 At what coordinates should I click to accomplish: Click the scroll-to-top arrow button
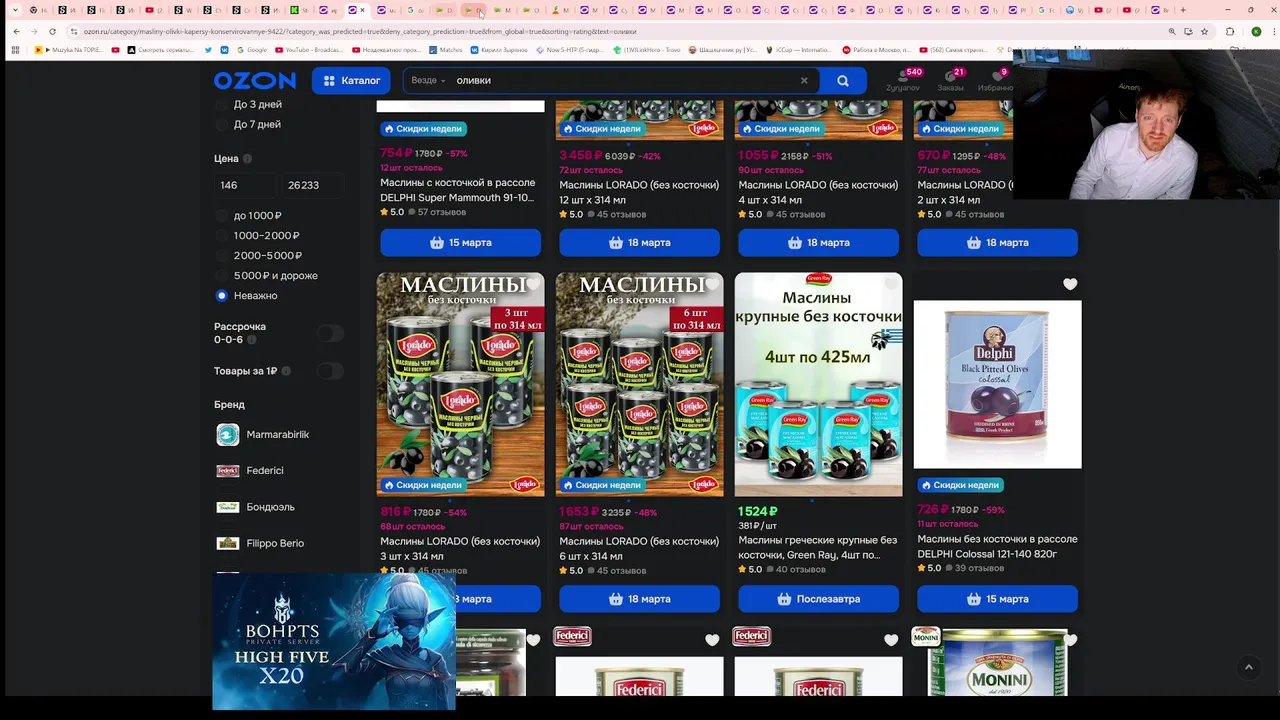coord(1248,667)
